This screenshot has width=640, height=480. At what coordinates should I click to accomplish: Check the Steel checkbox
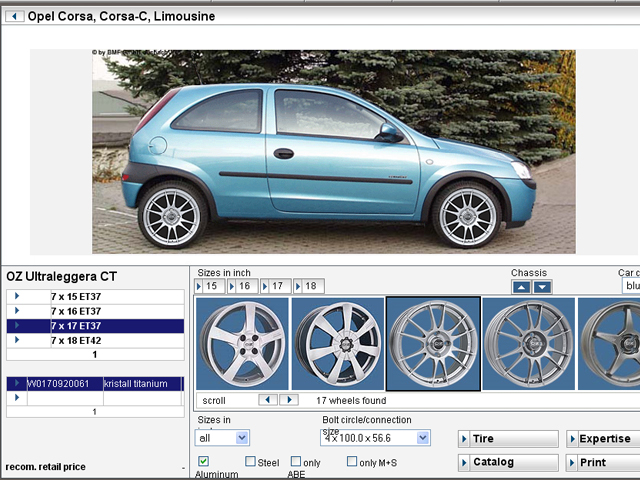pyautogui.click(x=250, y=461)
